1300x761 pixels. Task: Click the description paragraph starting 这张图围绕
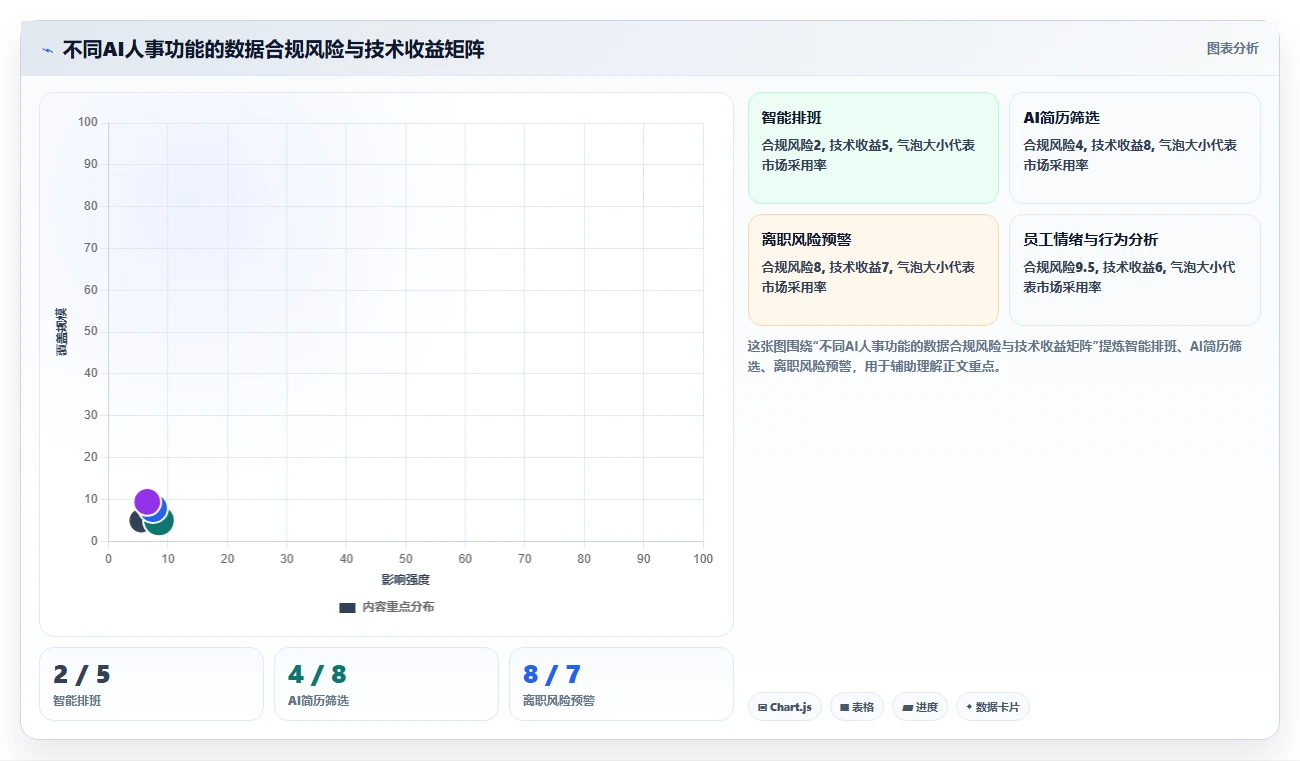(x=995, y=356)
